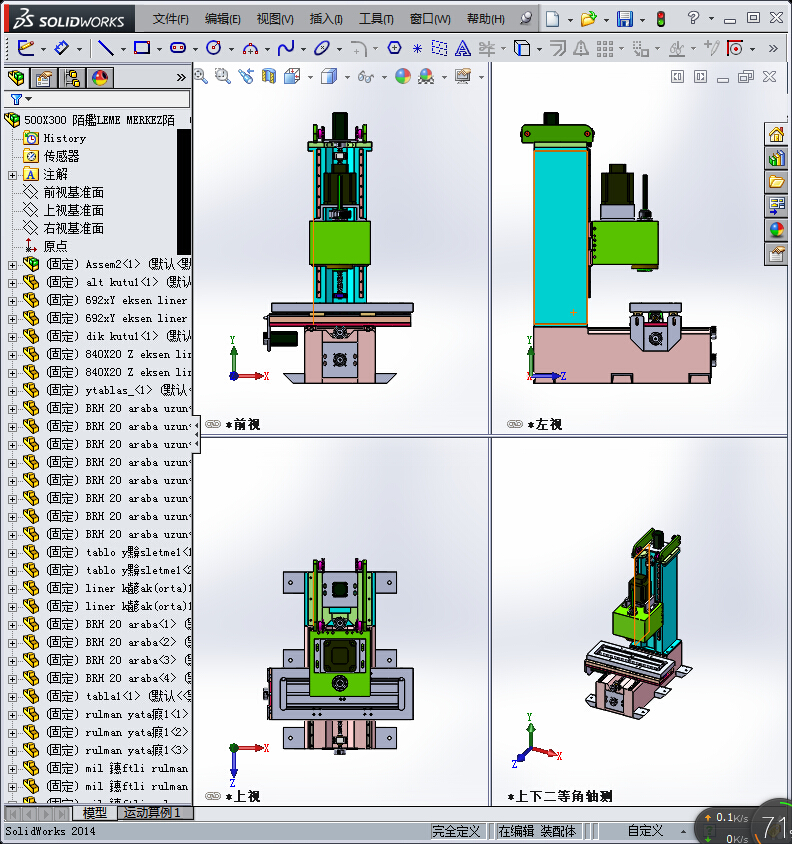Open the 编辑(E) menu
The image size is (792, 844).
click(x=223, y=19)
